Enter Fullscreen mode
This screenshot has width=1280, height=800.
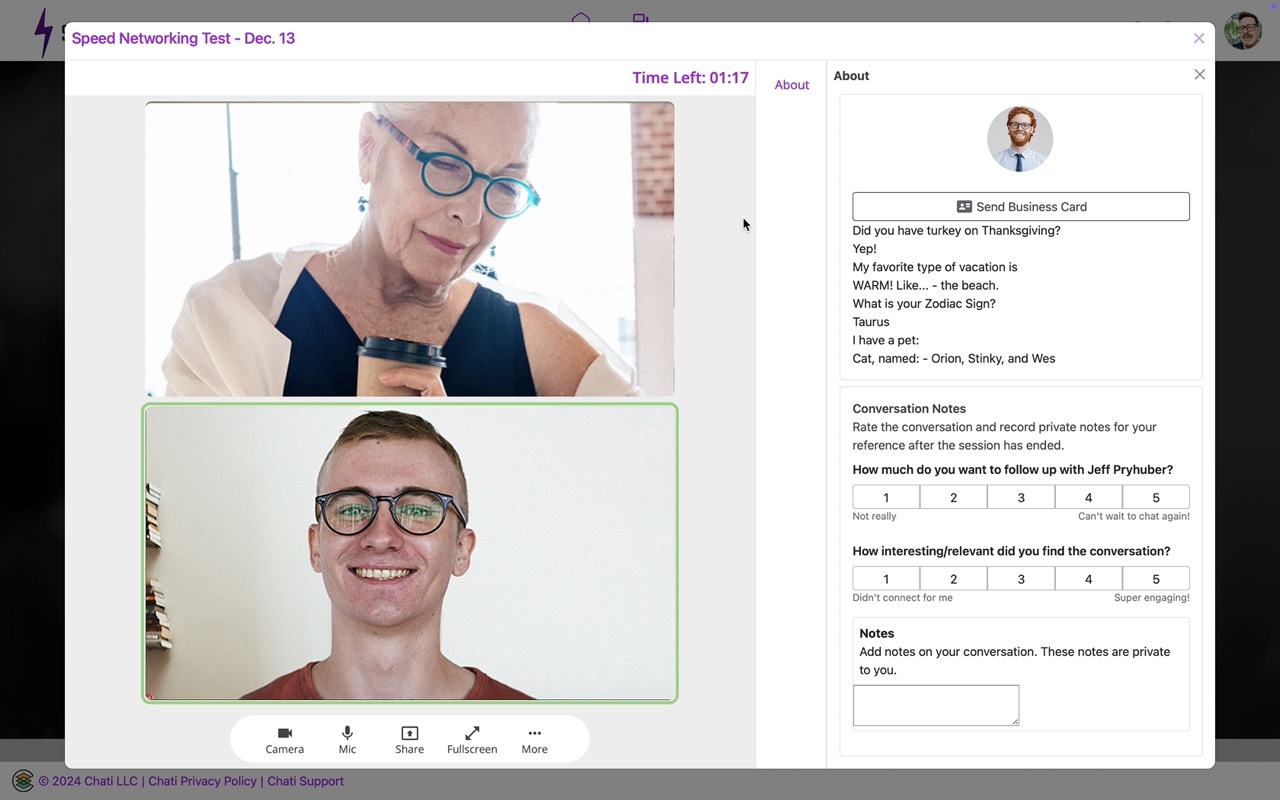coord(472,740)
